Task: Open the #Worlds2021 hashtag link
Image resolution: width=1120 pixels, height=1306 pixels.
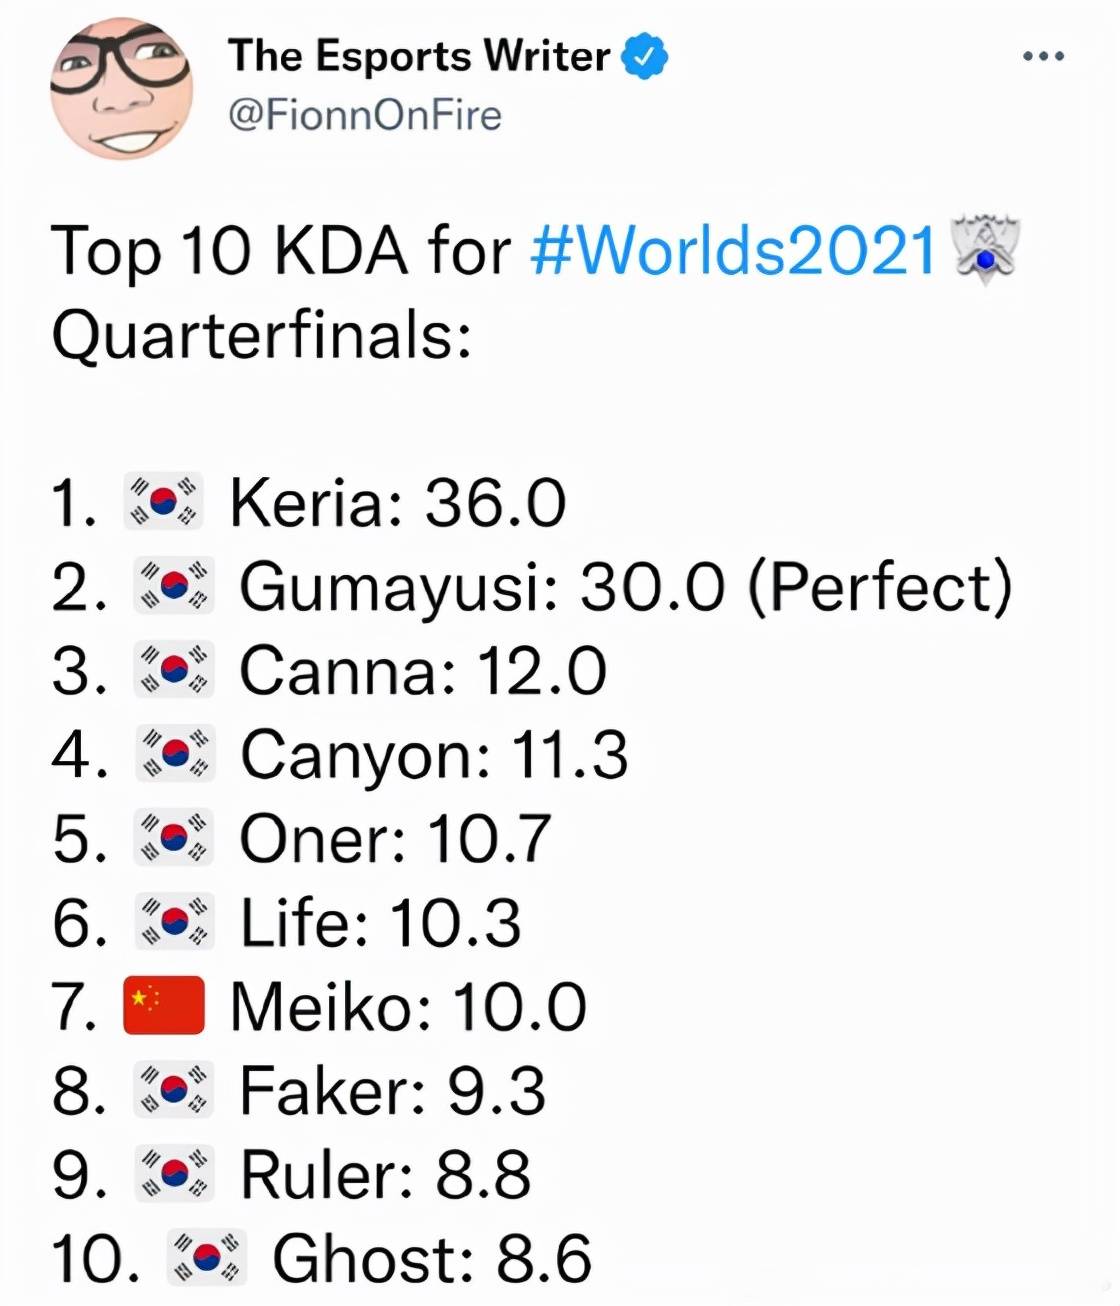Action: pyautogui.click(x=733, y=250)
